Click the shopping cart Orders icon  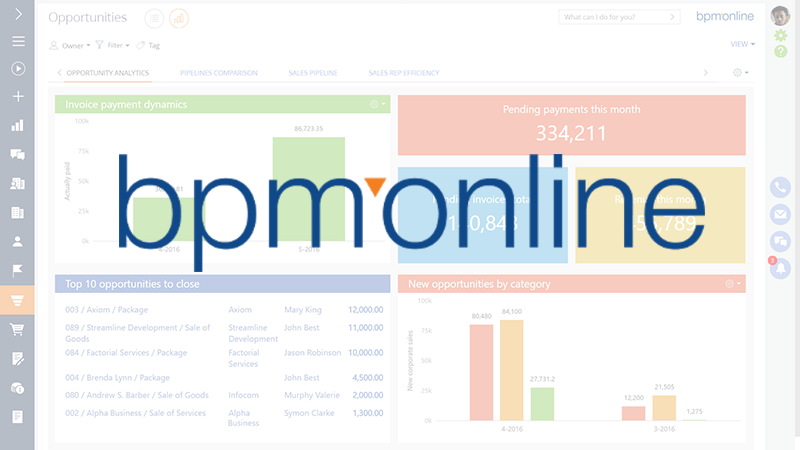tap(17, 329)
